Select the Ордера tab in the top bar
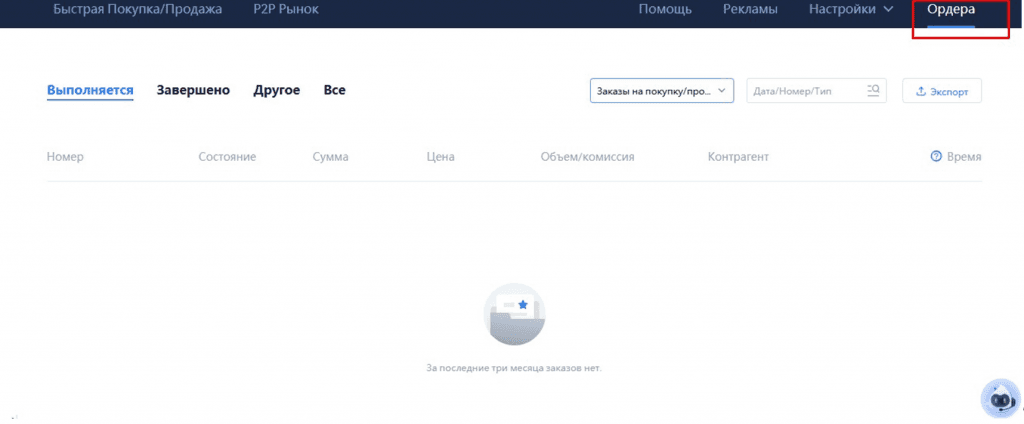This screenshot has height=424, width=1024. 951,9
